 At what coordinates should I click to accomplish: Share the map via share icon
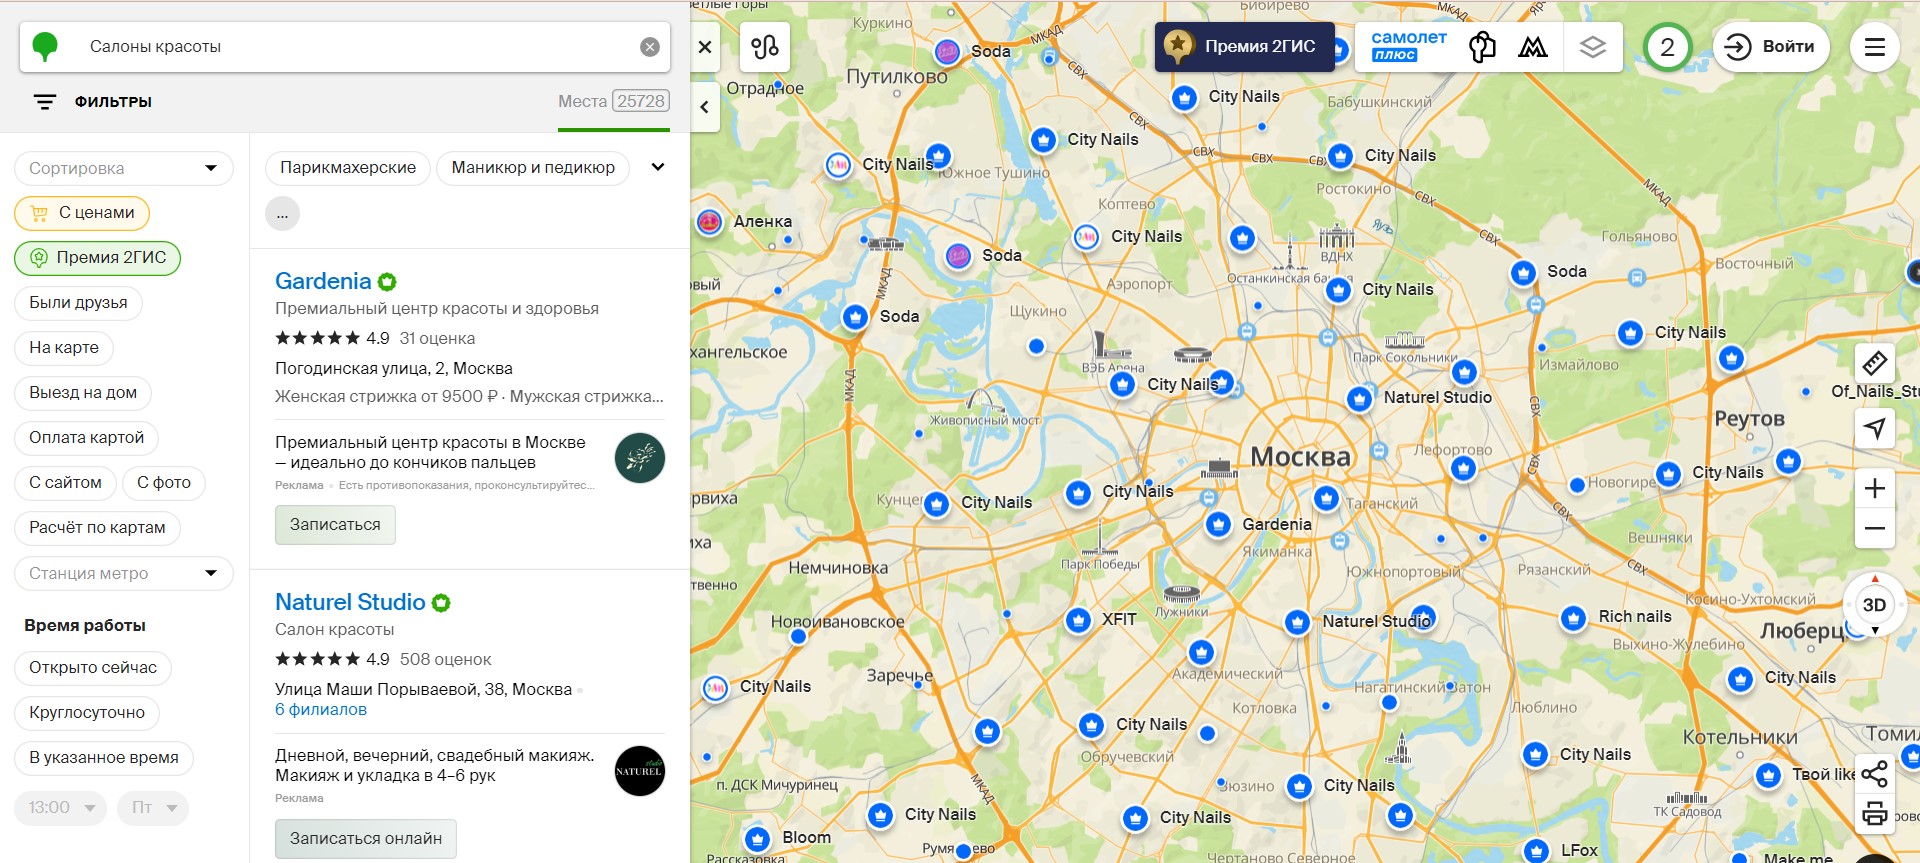pos(1875,773)
